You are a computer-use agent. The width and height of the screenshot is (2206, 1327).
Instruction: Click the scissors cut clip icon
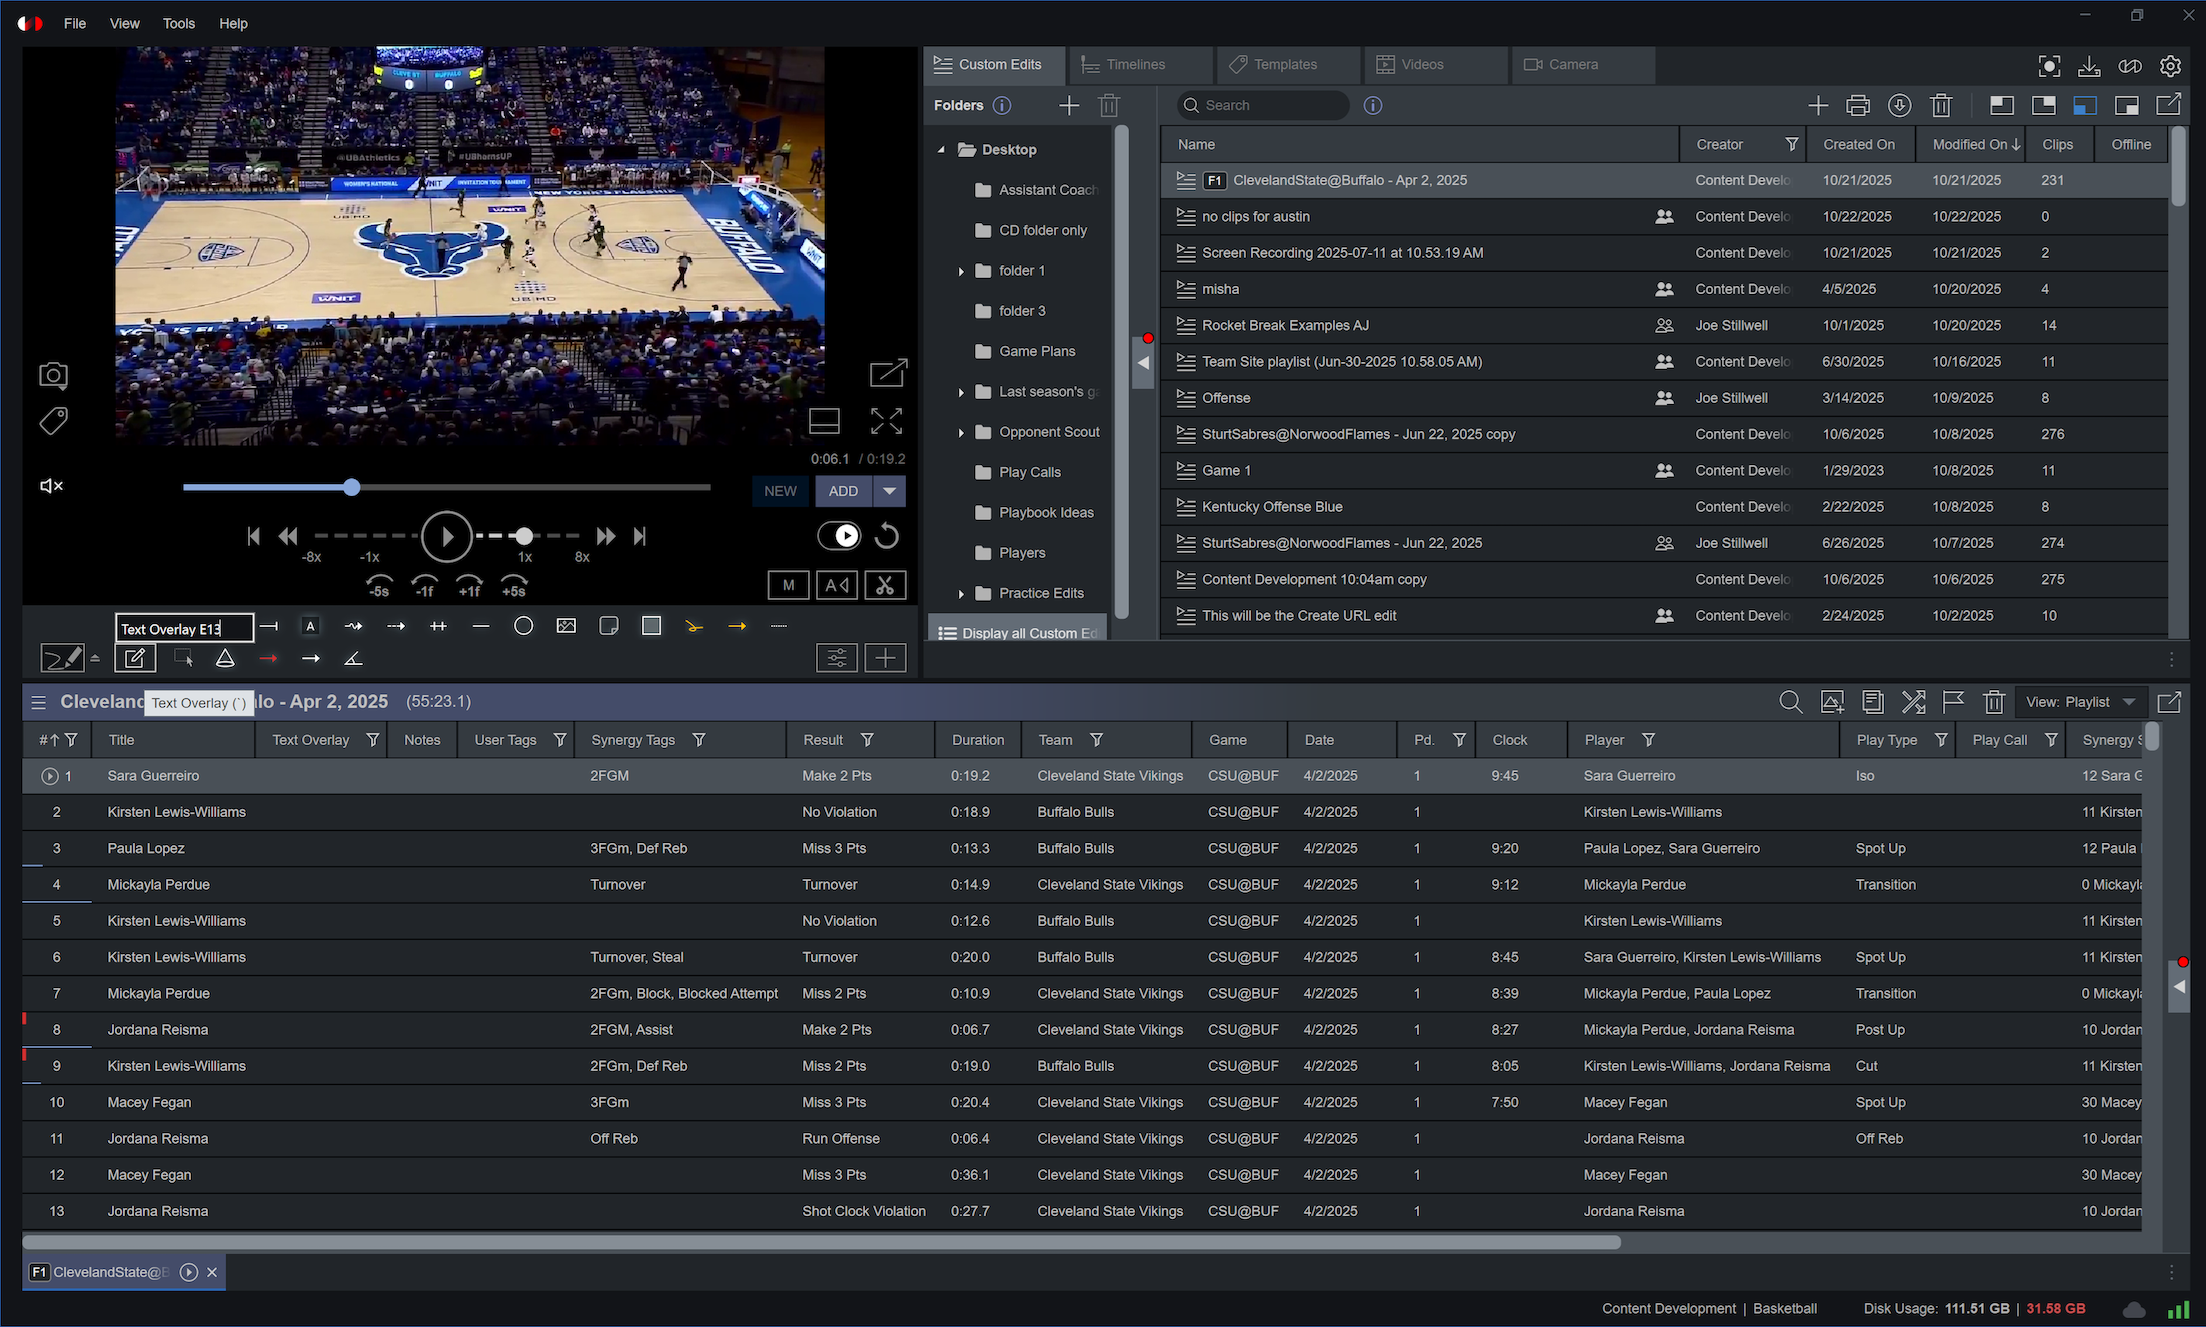tap(885, 586)
